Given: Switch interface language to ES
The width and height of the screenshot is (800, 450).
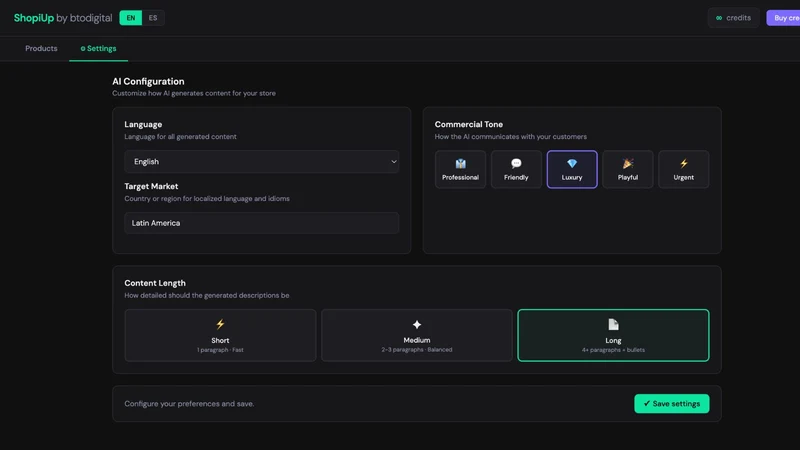Looking at the screenshot, I should tap(153, 18).
